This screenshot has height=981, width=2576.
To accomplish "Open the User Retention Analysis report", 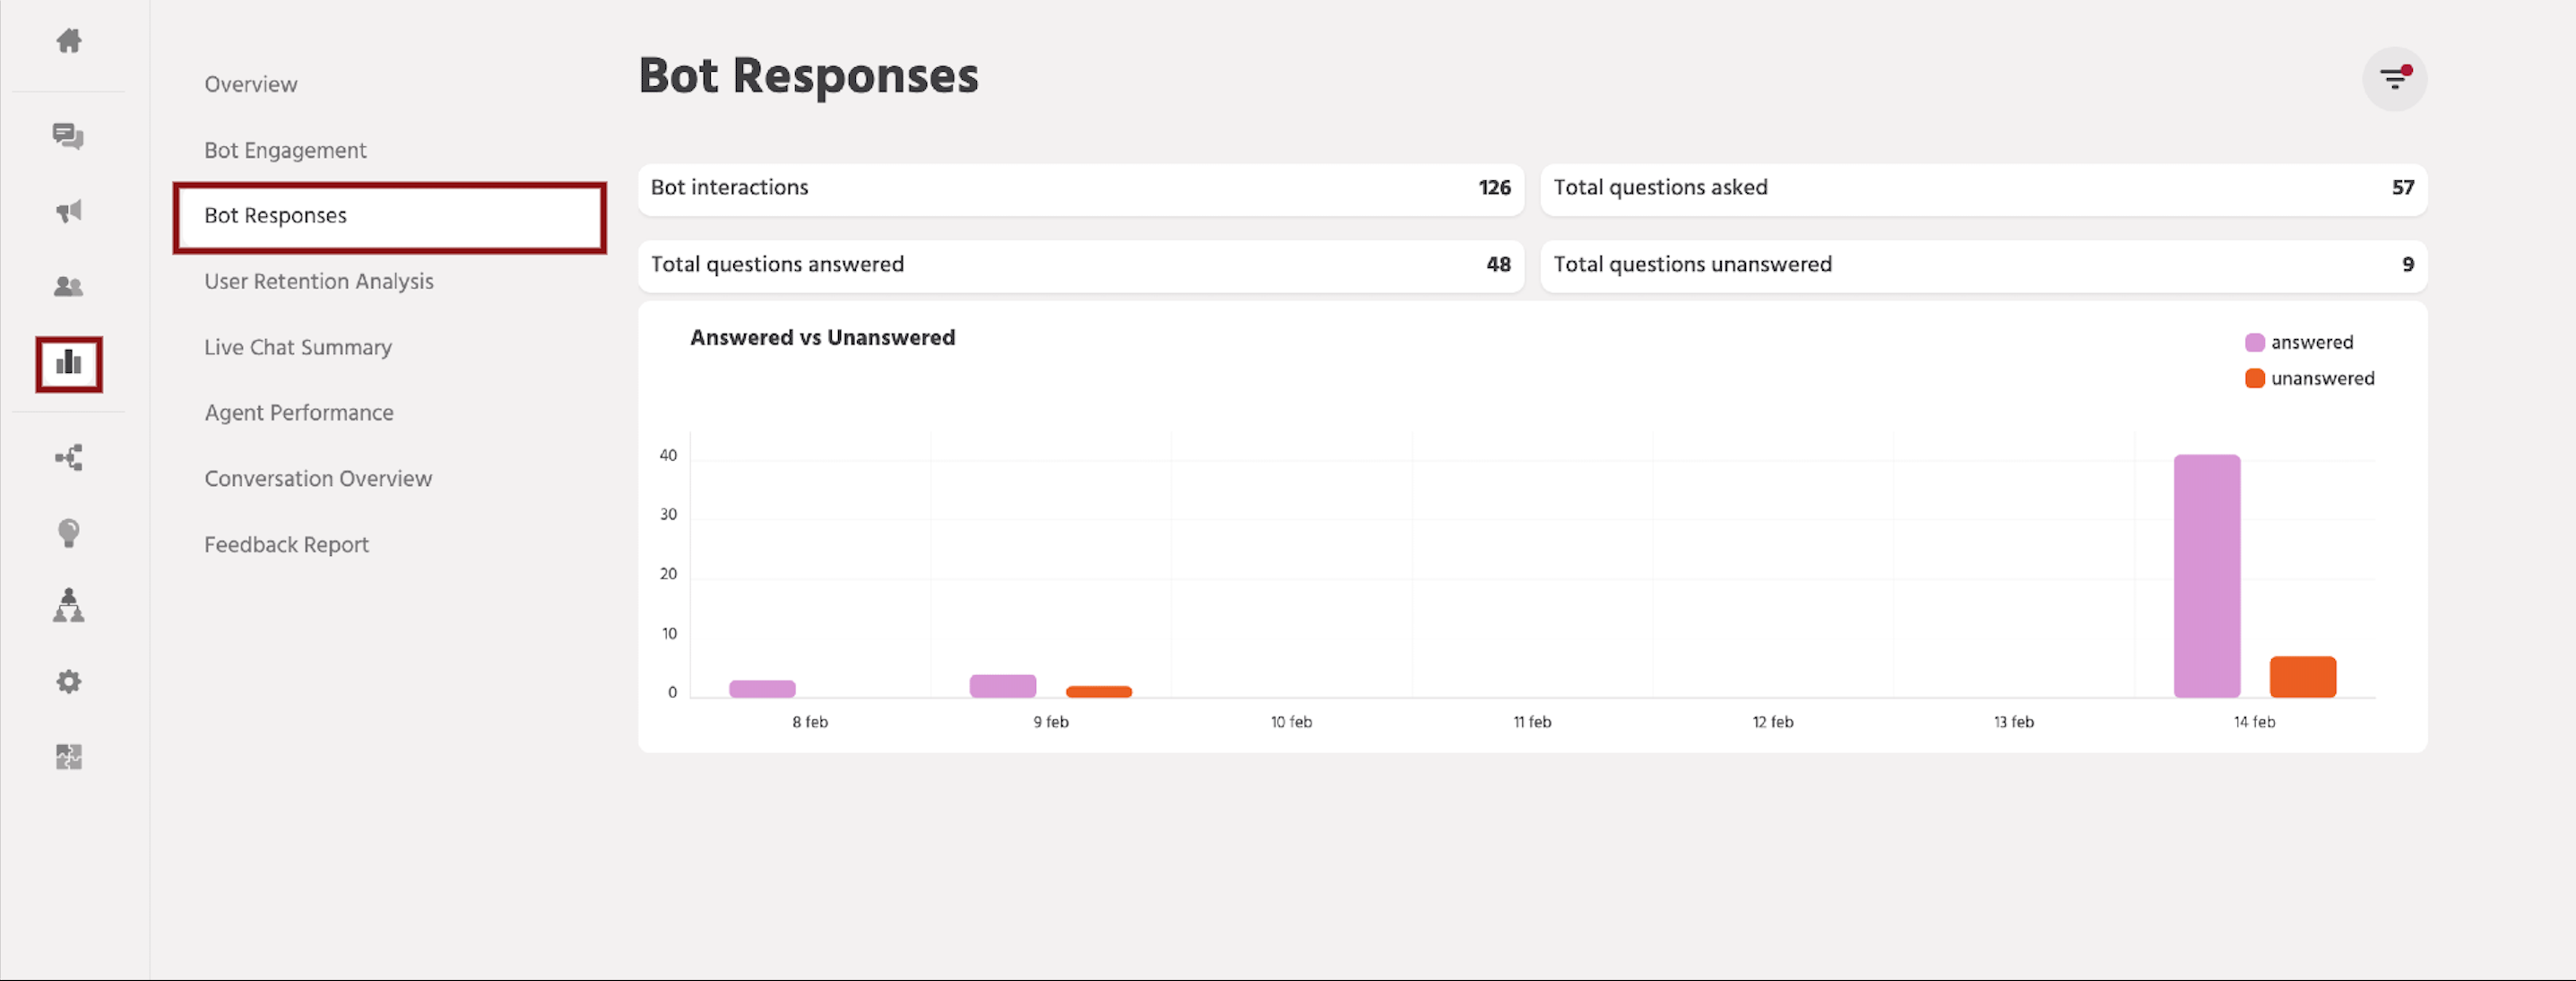I will (x=318, y=281).
